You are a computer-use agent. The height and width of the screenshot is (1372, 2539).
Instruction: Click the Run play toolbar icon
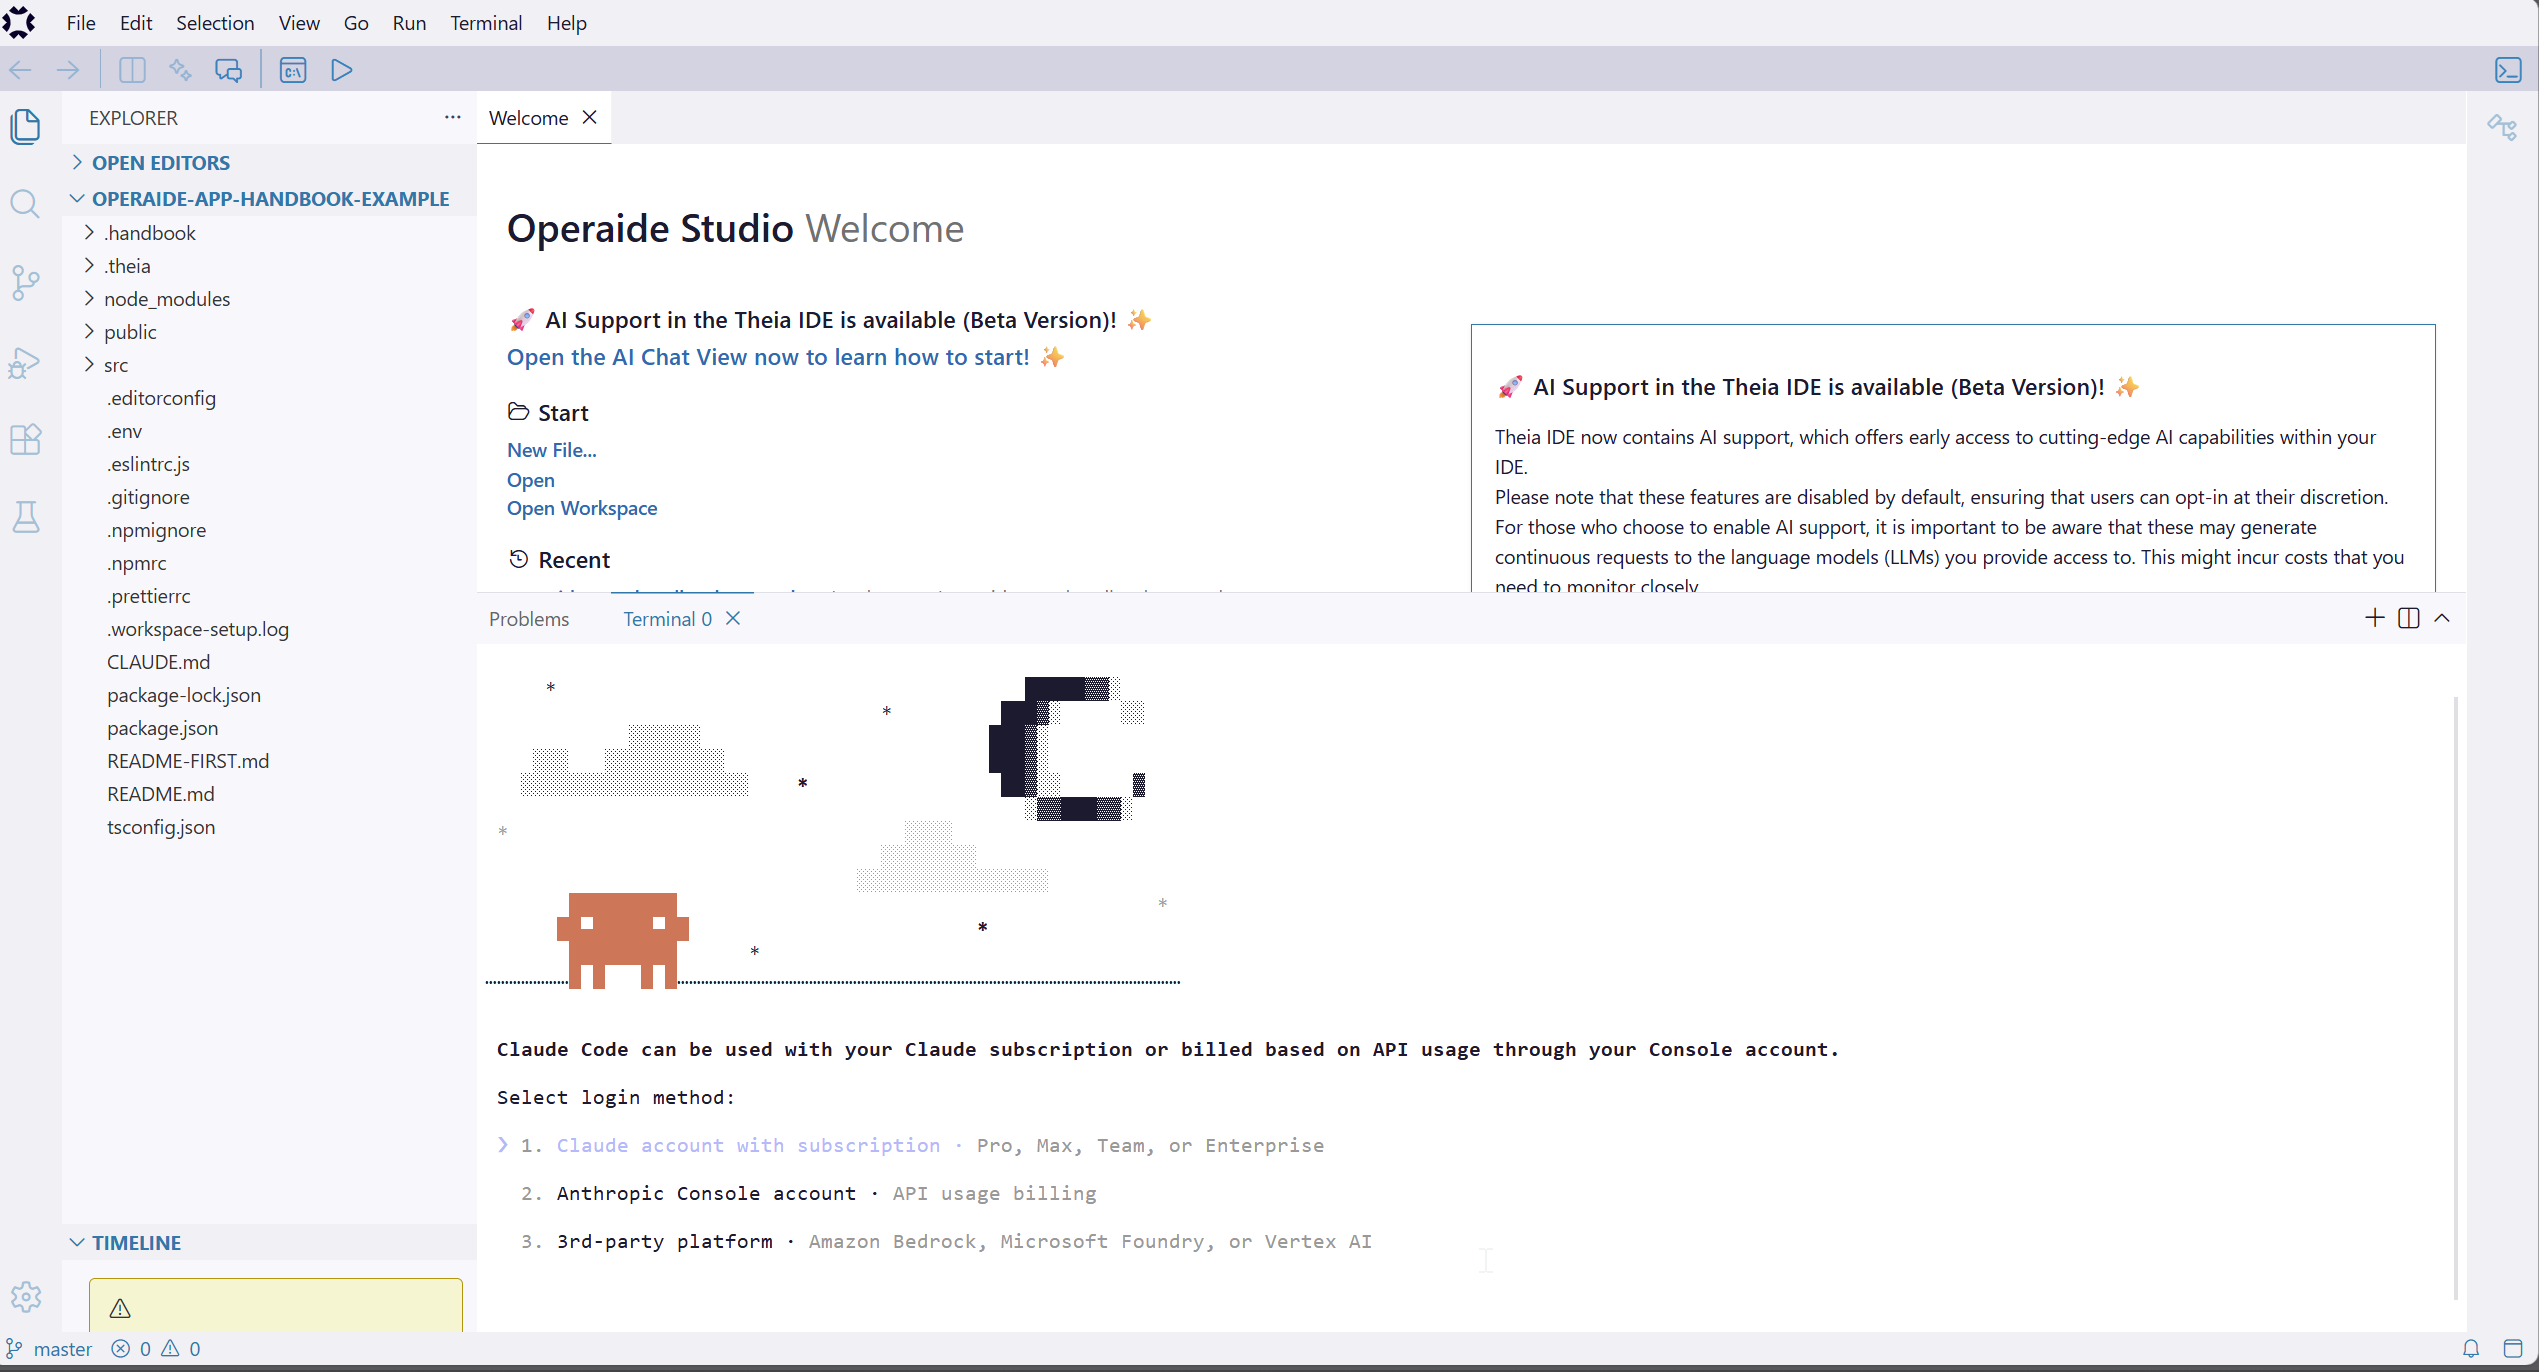tap(342, 70)
